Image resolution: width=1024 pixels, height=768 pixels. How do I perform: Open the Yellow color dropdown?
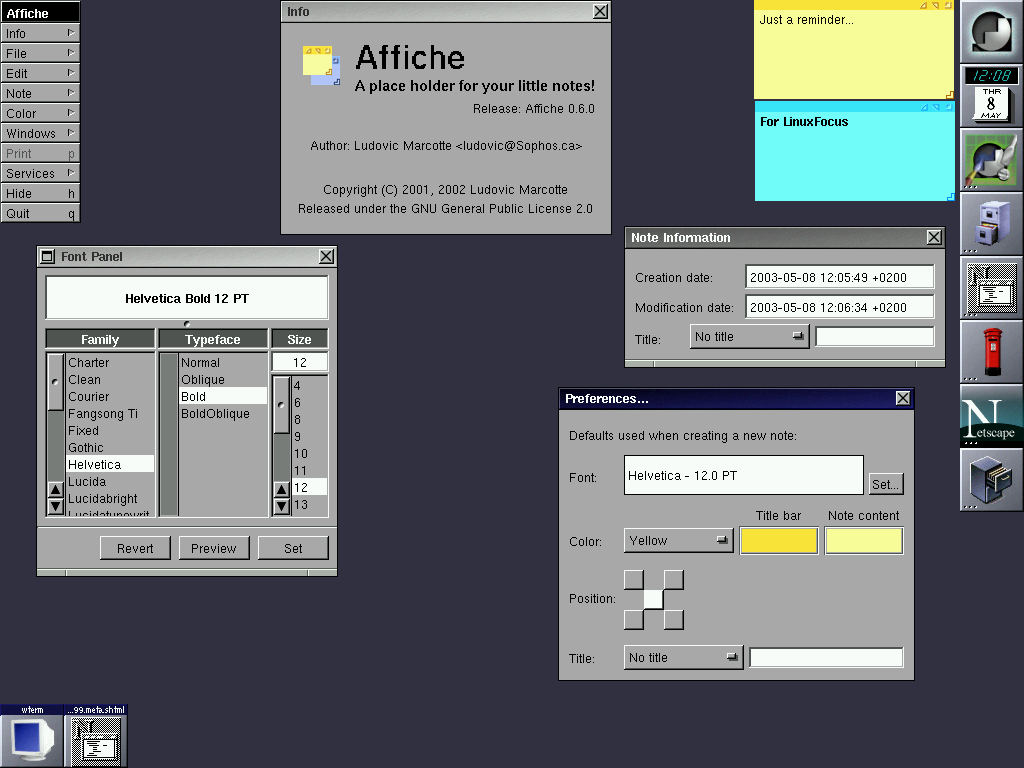678,541
